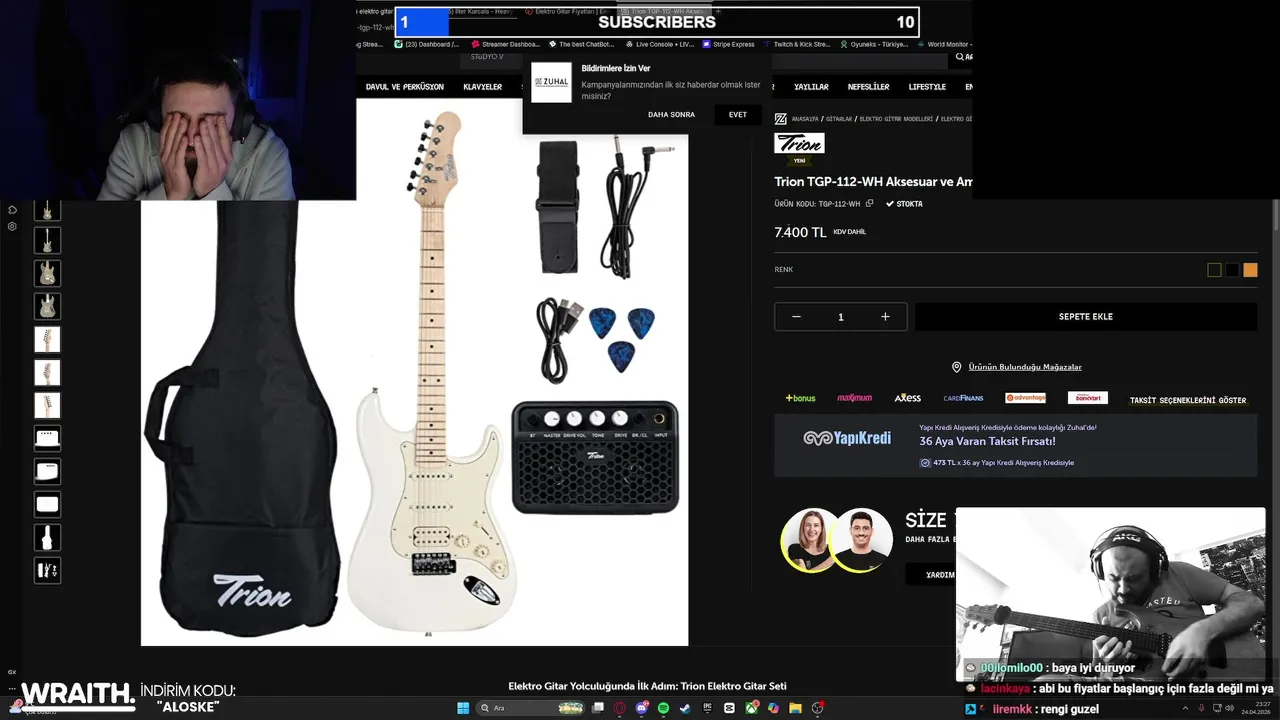Select the first guitar body close-up thumbnail

47,274
